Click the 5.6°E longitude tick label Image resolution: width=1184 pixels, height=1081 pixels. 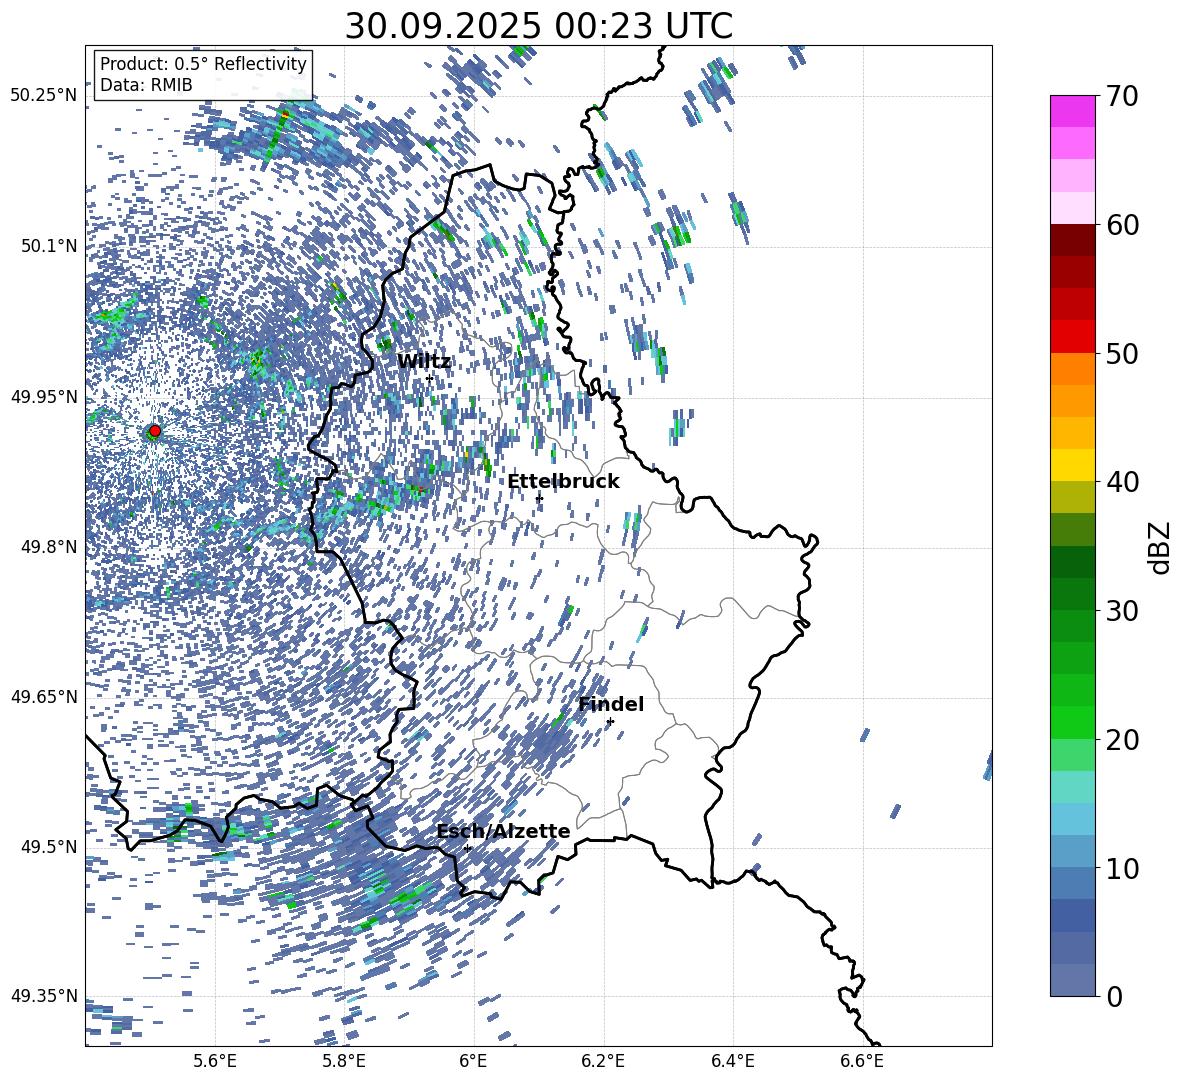point(215,1062)
